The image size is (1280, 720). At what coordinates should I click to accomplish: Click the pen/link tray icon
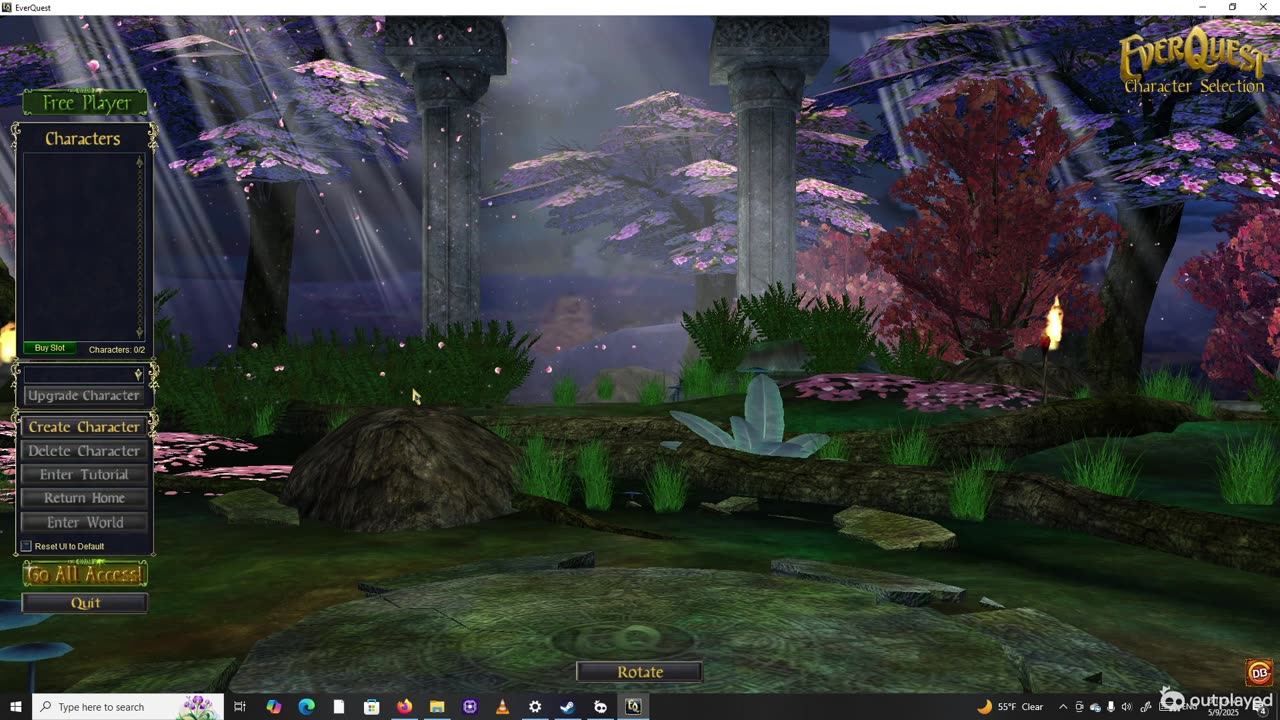(1145, 707)
